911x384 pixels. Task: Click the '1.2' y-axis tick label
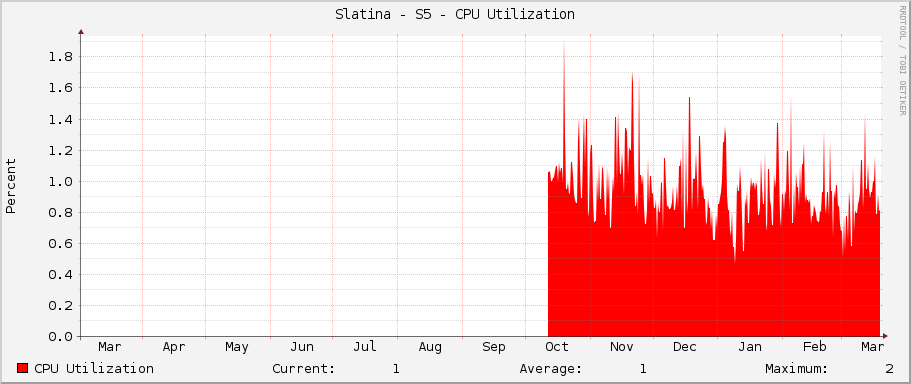pyautogui.click(x=60, y=150)
